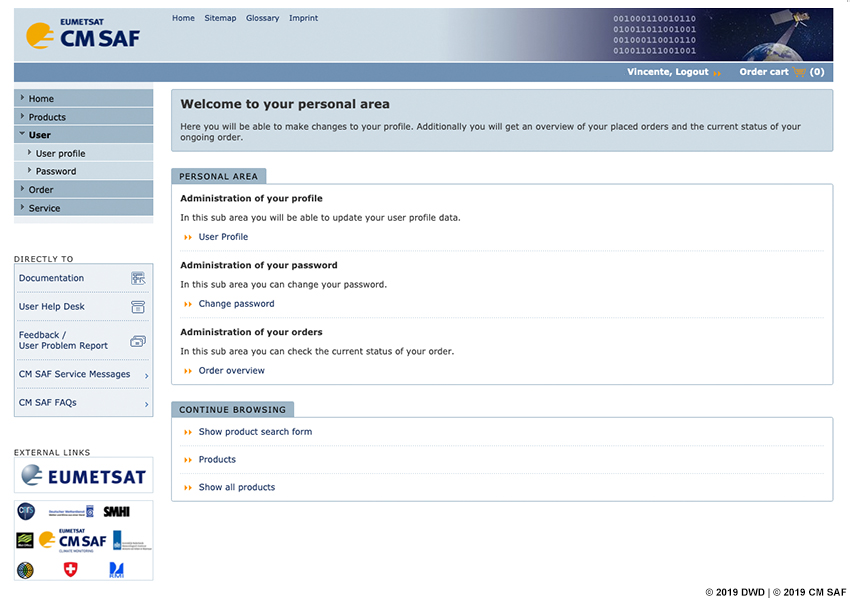Log out via Vincente, Logout link
Screen dimensions: 850x600
(668, 72)
